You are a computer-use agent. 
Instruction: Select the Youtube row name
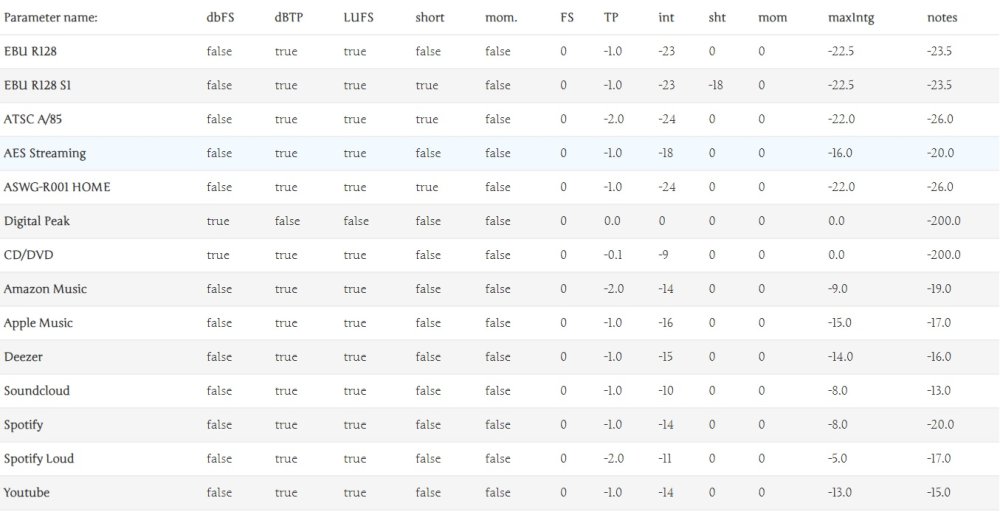pyautogui.click(x=27, y=493)
